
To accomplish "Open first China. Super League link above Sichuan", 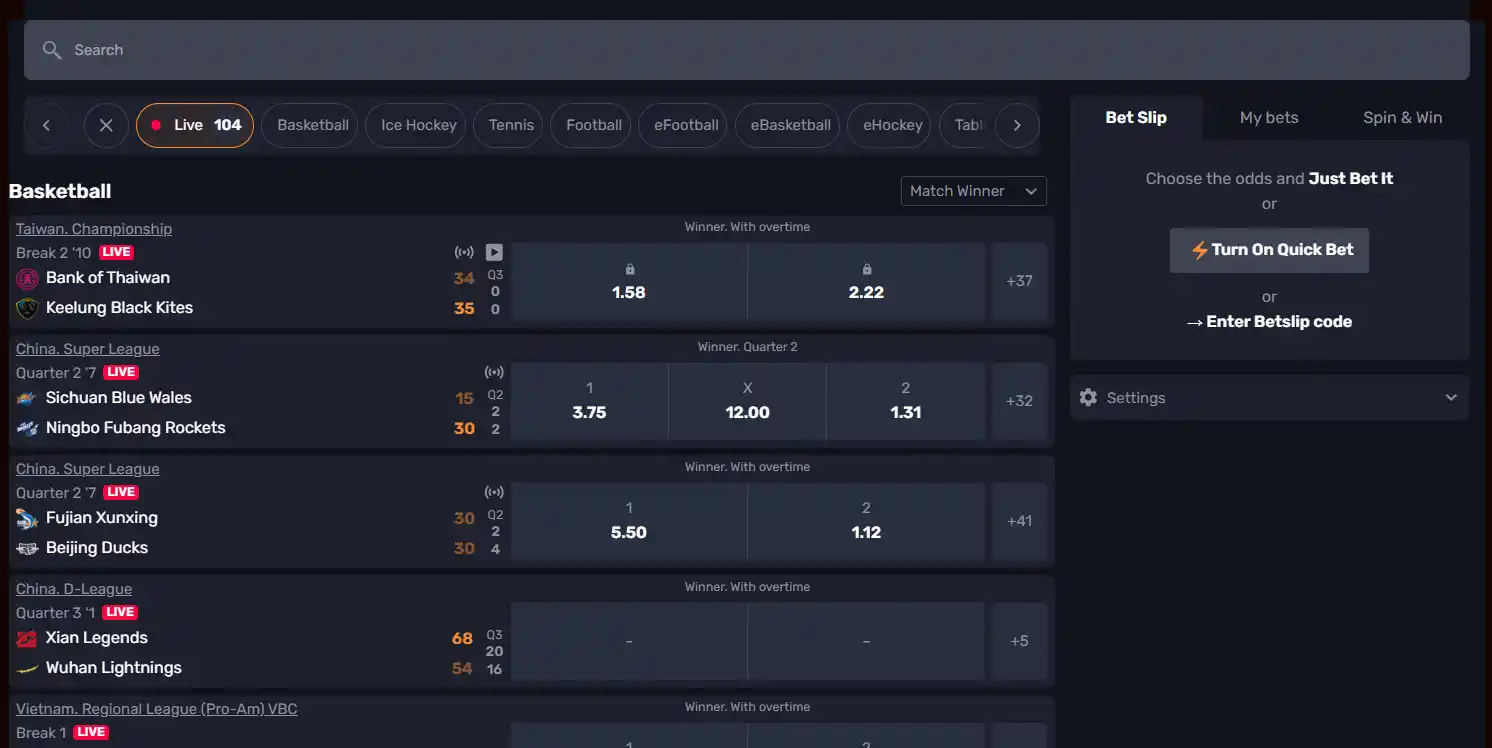I will pyautogui.click(x=88, y=349).
